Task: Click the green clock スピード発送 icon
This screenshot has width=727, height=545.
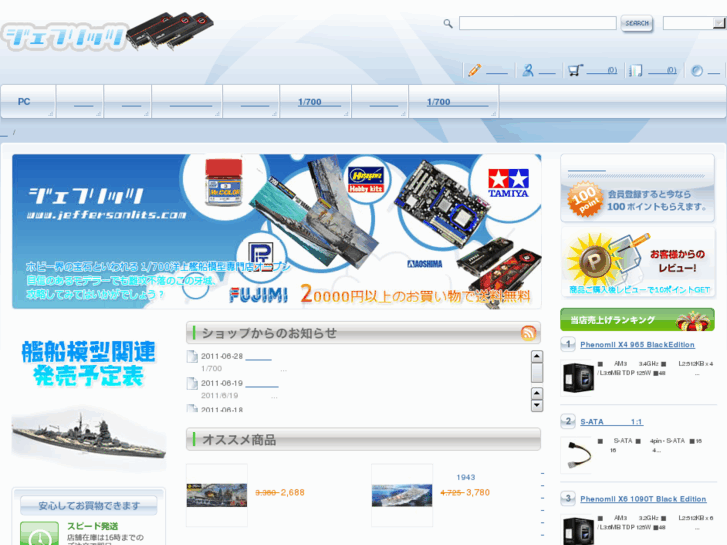Action: pyautogui.click(x=39, y=533)
